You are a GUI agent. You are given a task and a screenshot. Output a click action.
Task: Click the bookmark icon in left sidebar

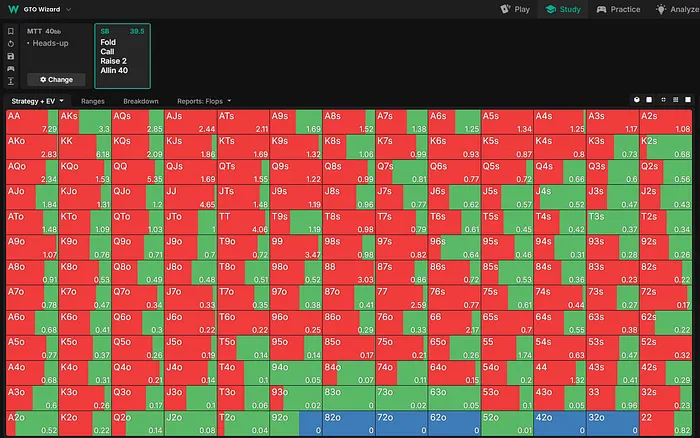pos(10,31)
